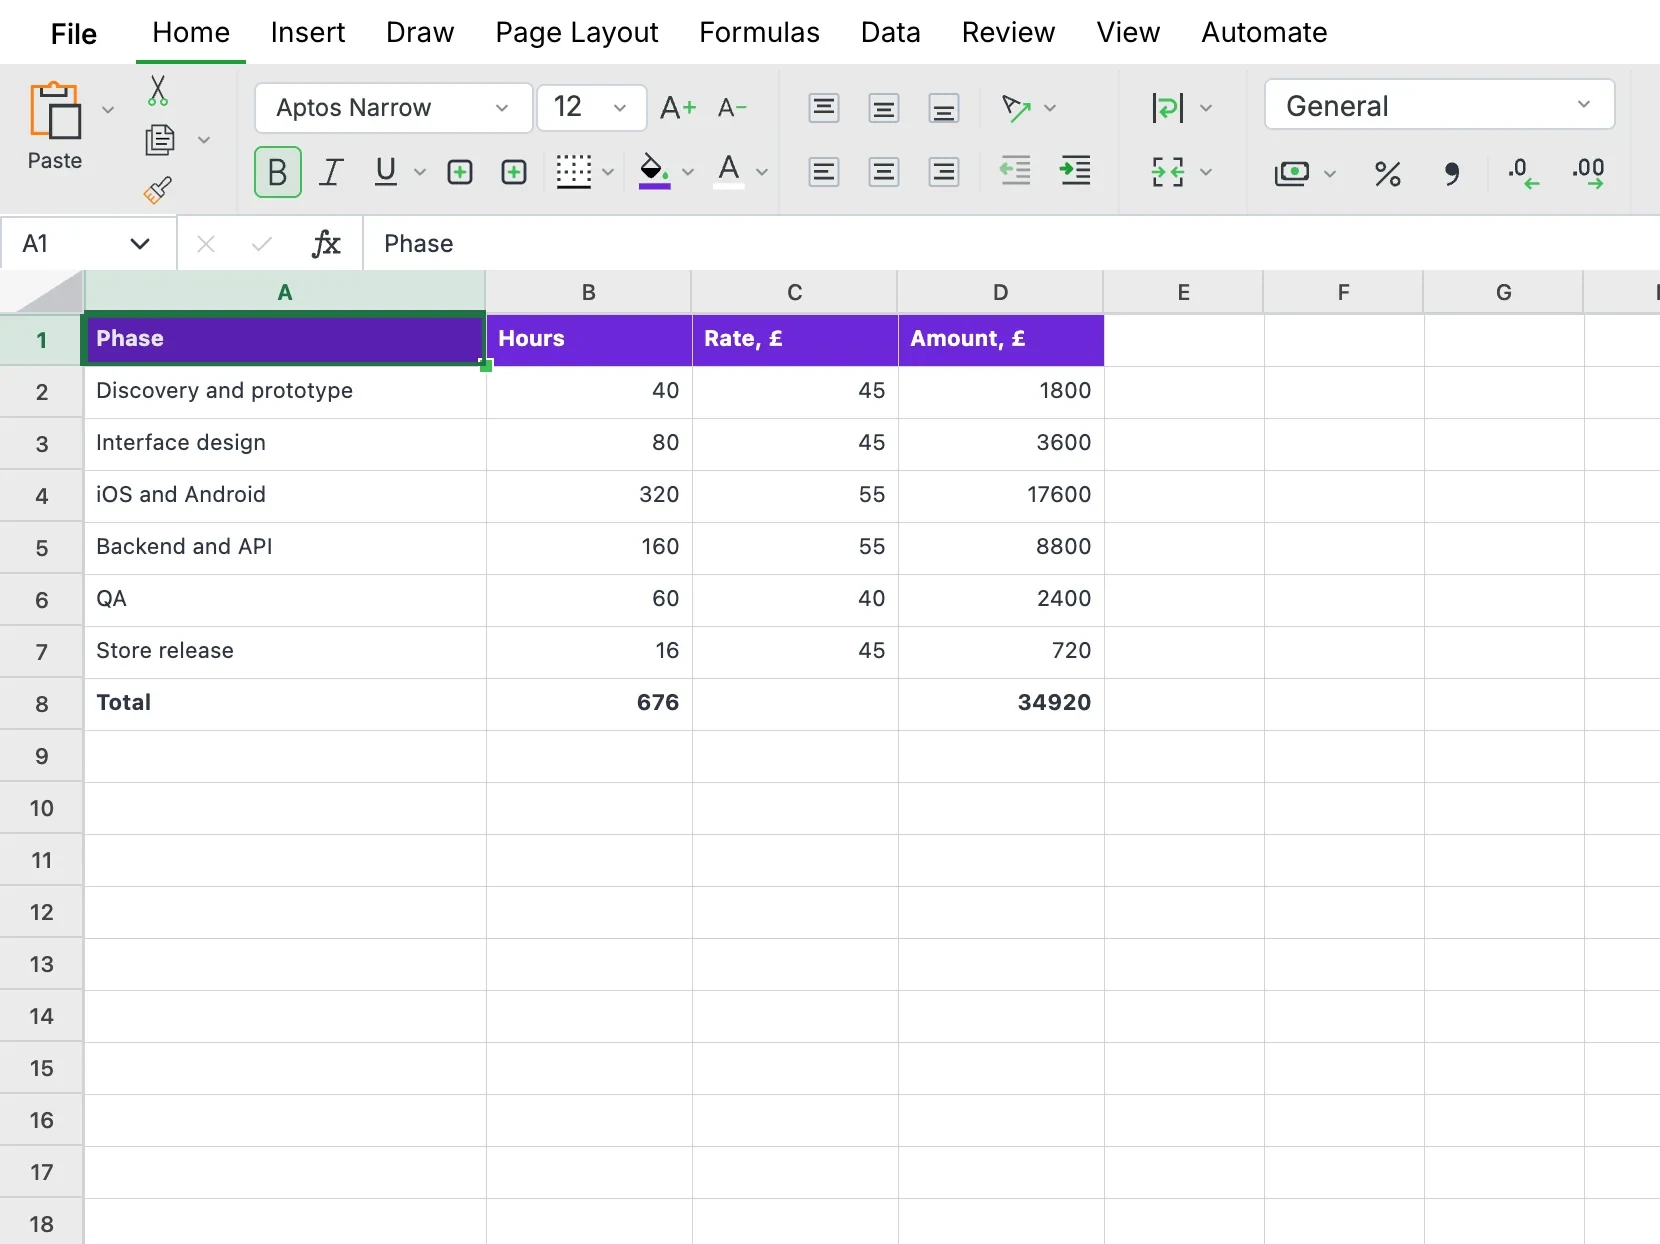Apply comma style number format
The height and width of the screenshot is (1244, 1660).
[1451, 174]
